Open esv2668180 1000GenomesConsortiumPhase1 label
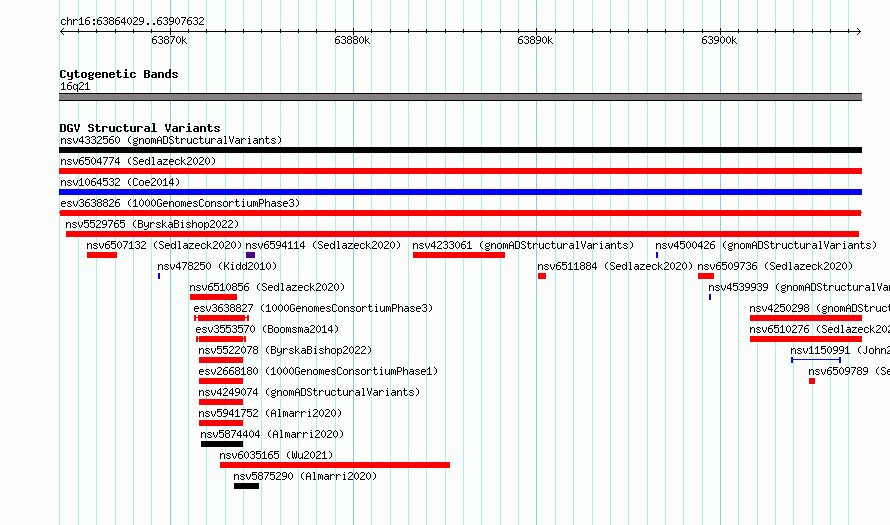Viewport: 890px width, 525px height. (x=318, y=371)
